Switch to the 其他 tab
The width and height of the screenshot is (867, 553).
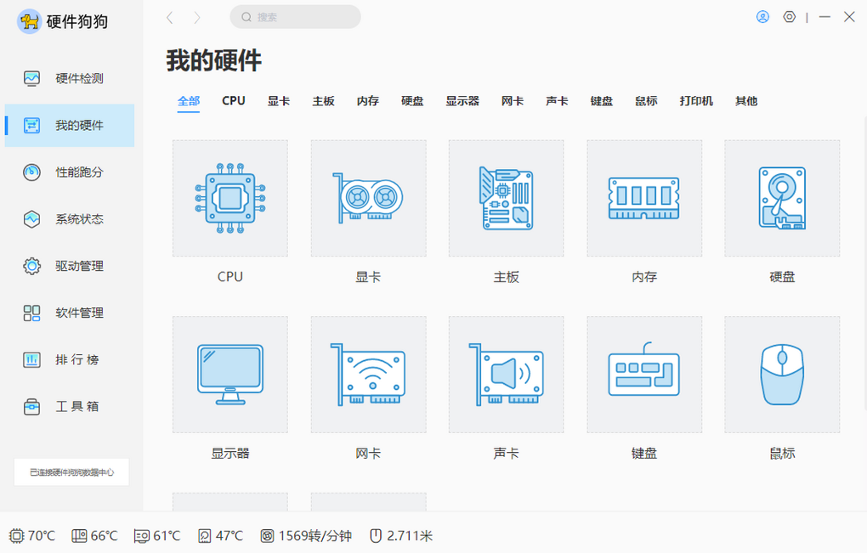pyautogui.click(x=746, y=101)
